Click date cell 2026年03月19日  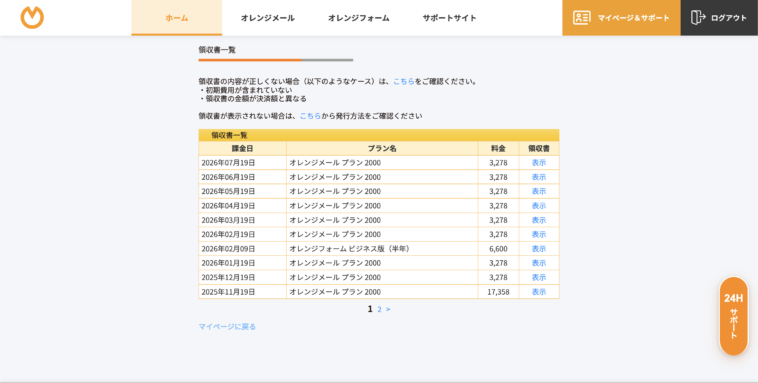pyautogui.click(x=242, y=220)
